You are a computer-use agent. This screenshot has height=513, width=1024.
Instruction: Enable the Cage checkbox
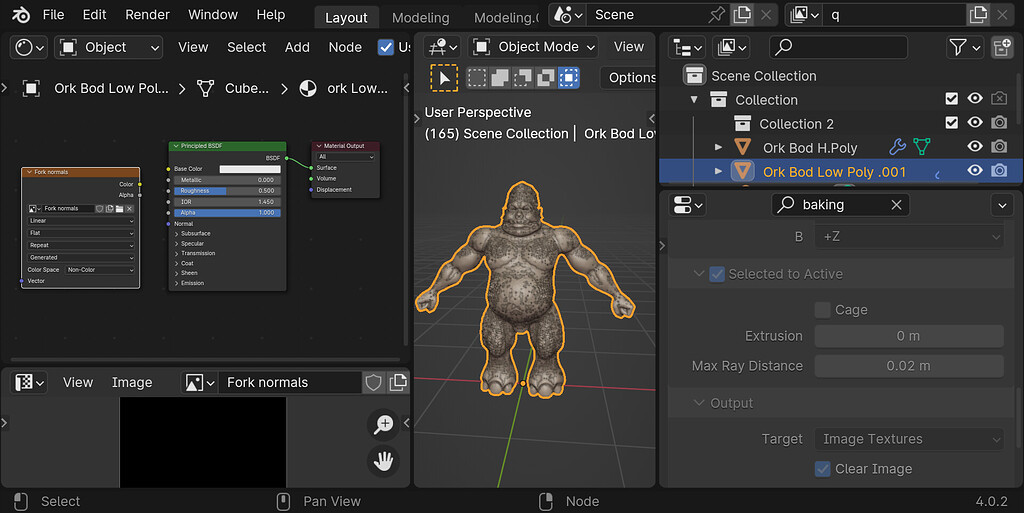point(822,310)
